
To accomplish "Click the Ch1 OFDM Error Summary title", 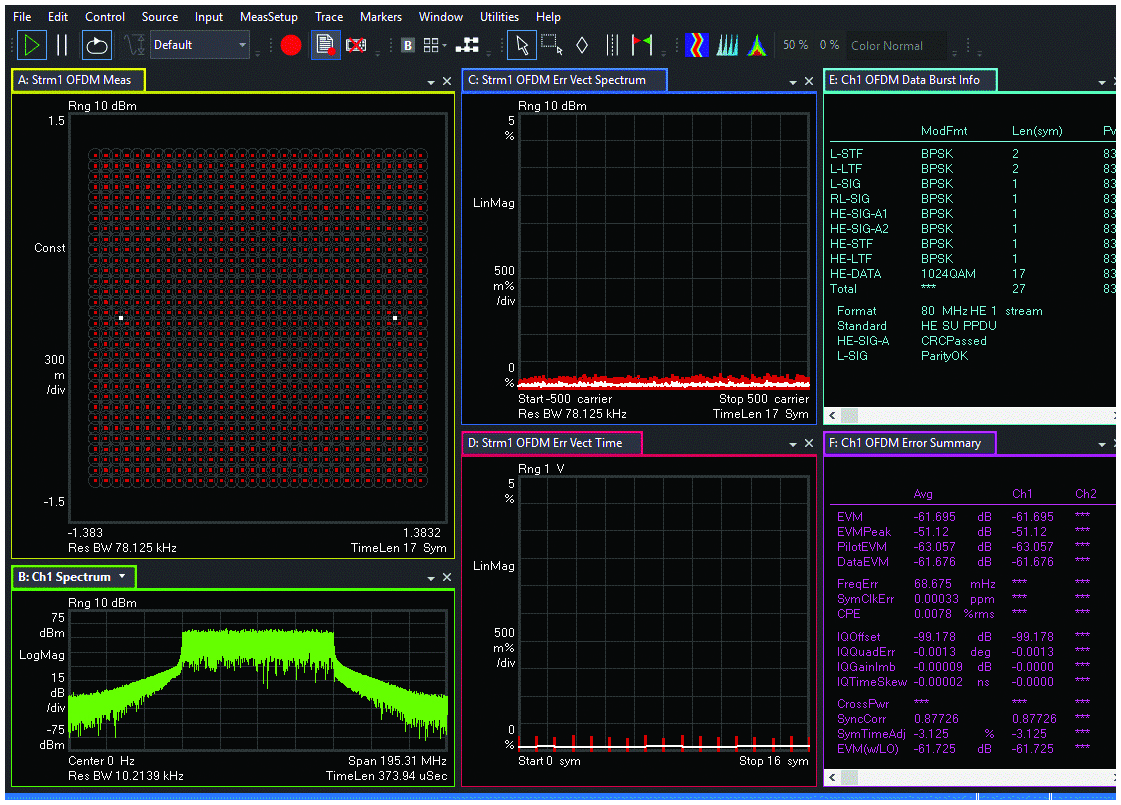I will 909,443.
